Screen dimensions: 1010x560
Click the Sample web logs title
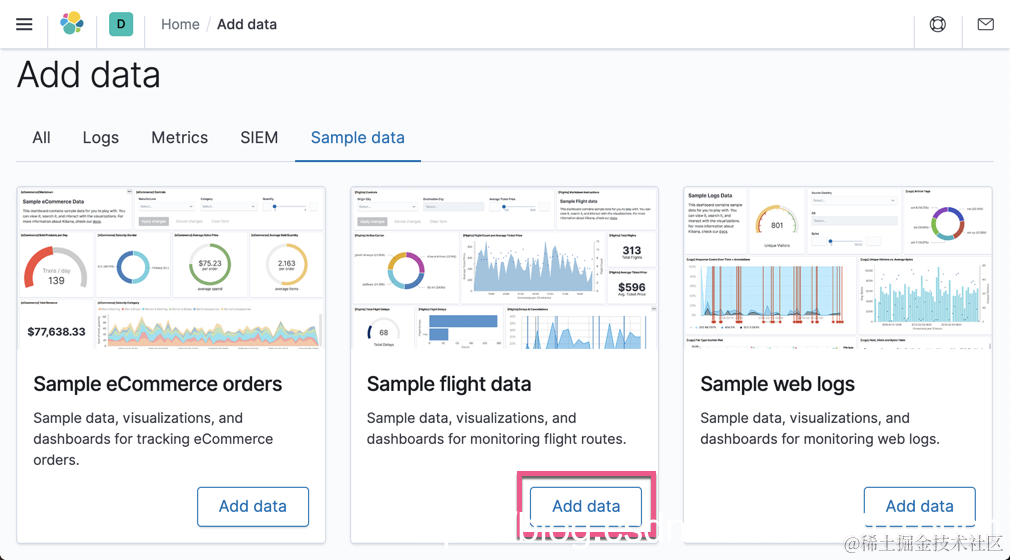[778, 384]
